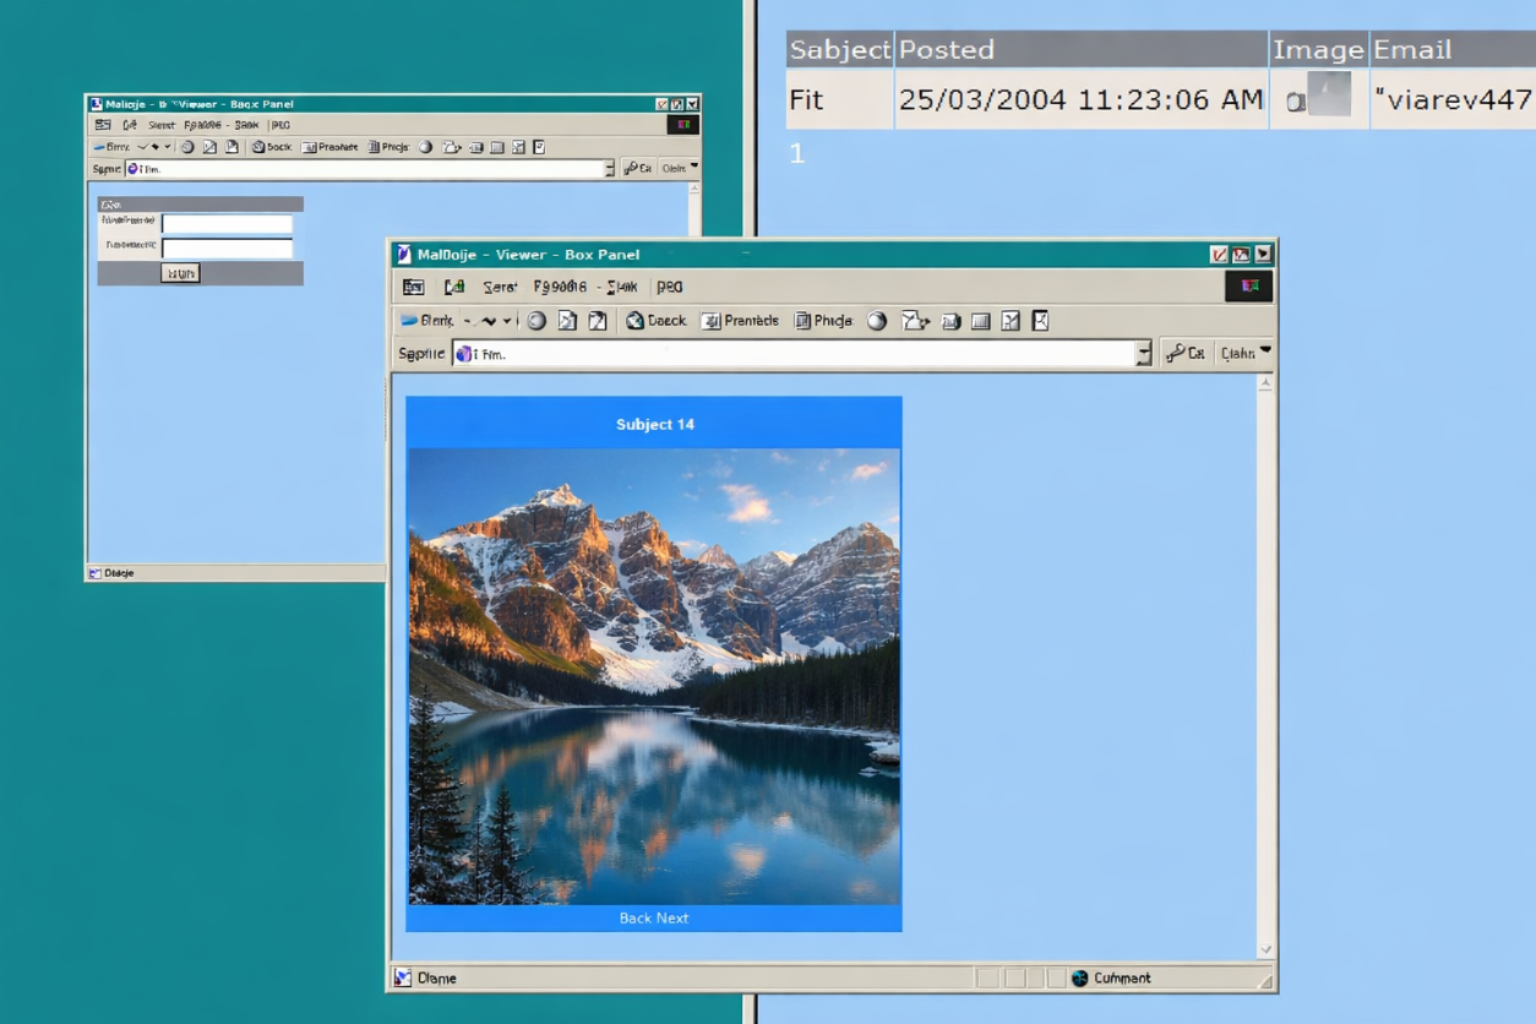Viewport: 1536px width, 1024px height.
Task: Click the Mail envelope icon on the toolbar
Action: [914, 320]
